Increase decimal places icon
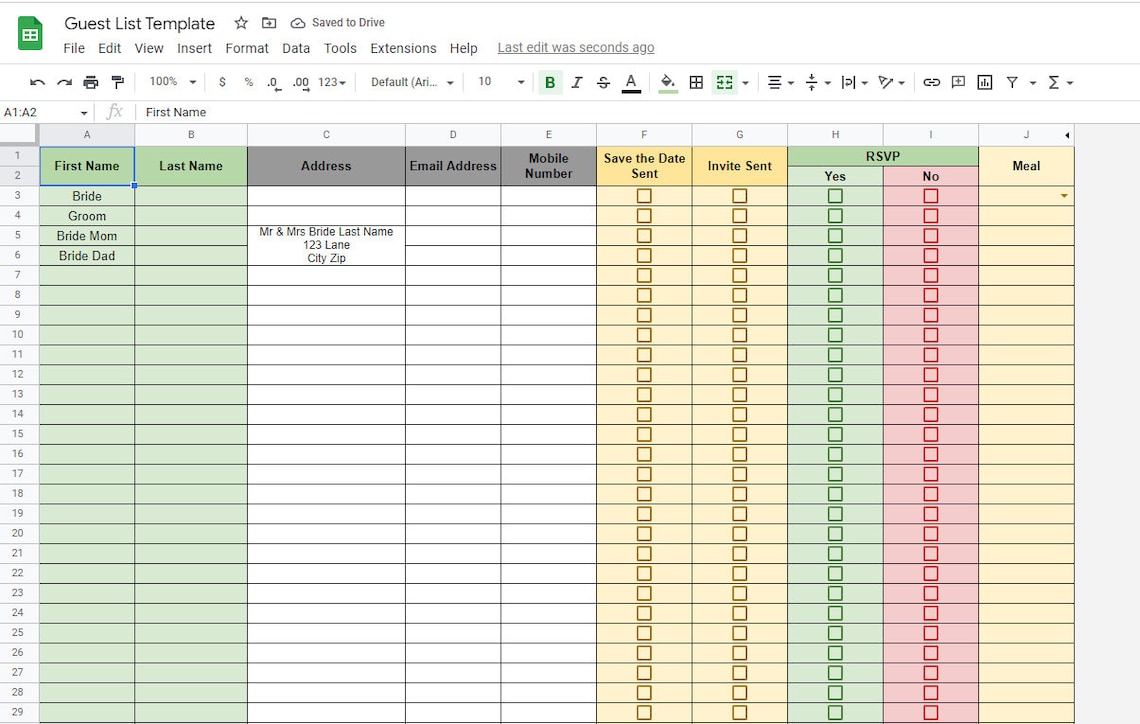 (x=300, y=83)
